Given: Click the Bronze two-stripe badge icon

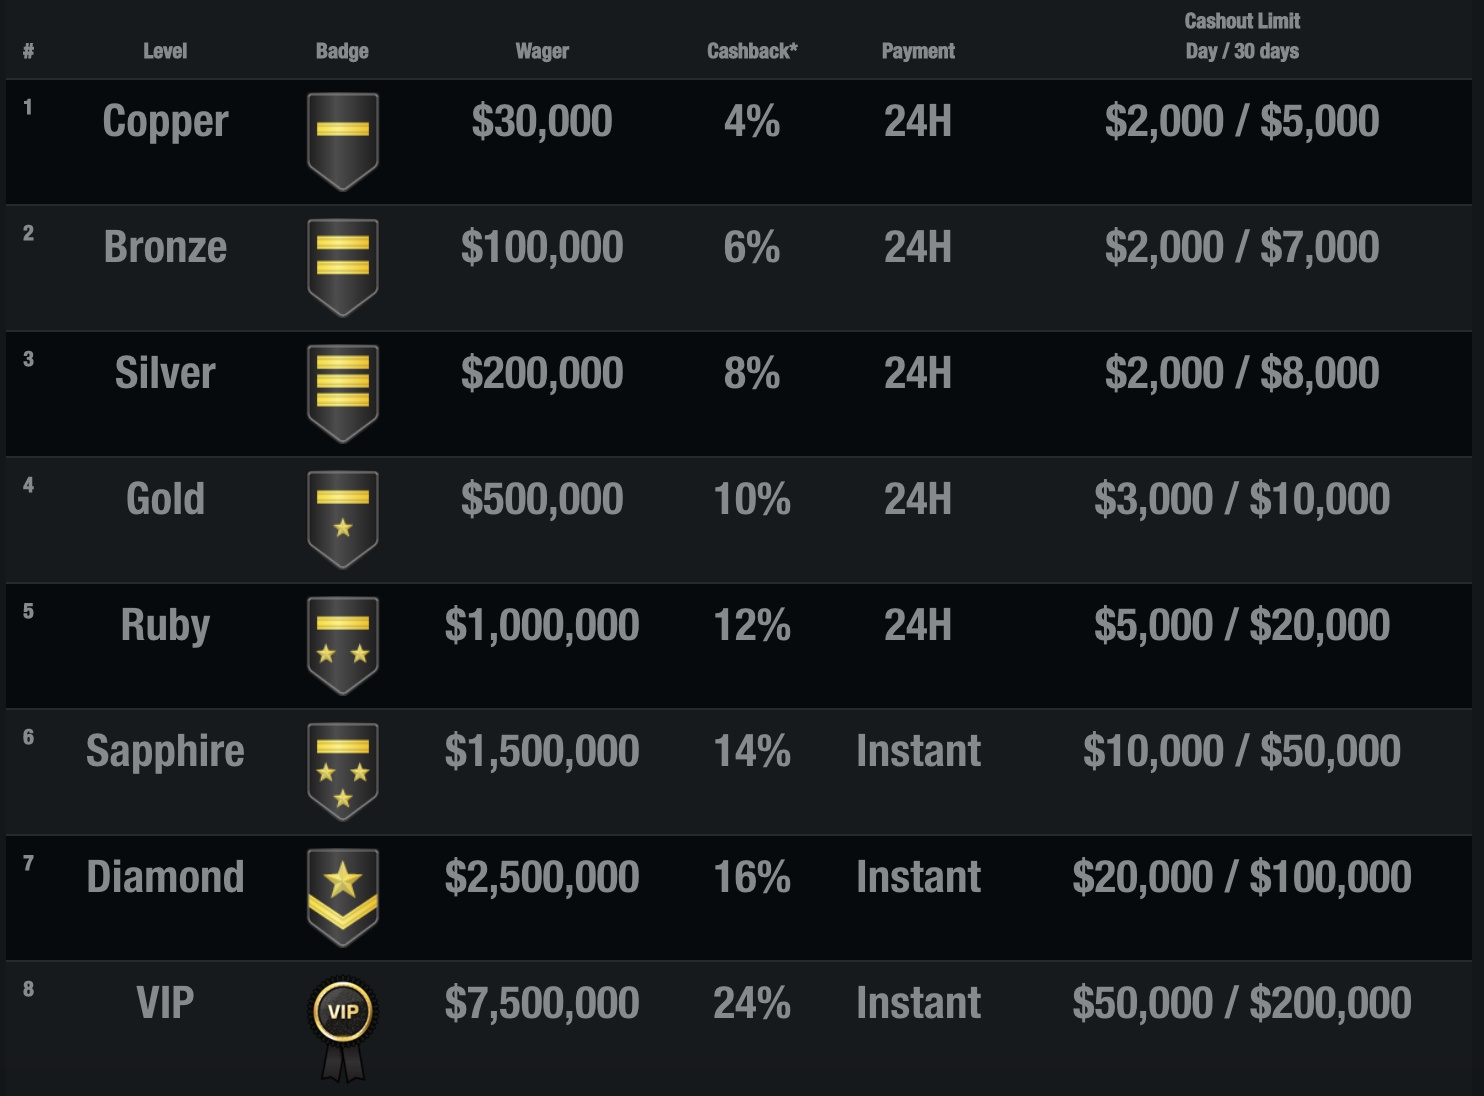Looking at the screenshot, I should coord(342,268).
